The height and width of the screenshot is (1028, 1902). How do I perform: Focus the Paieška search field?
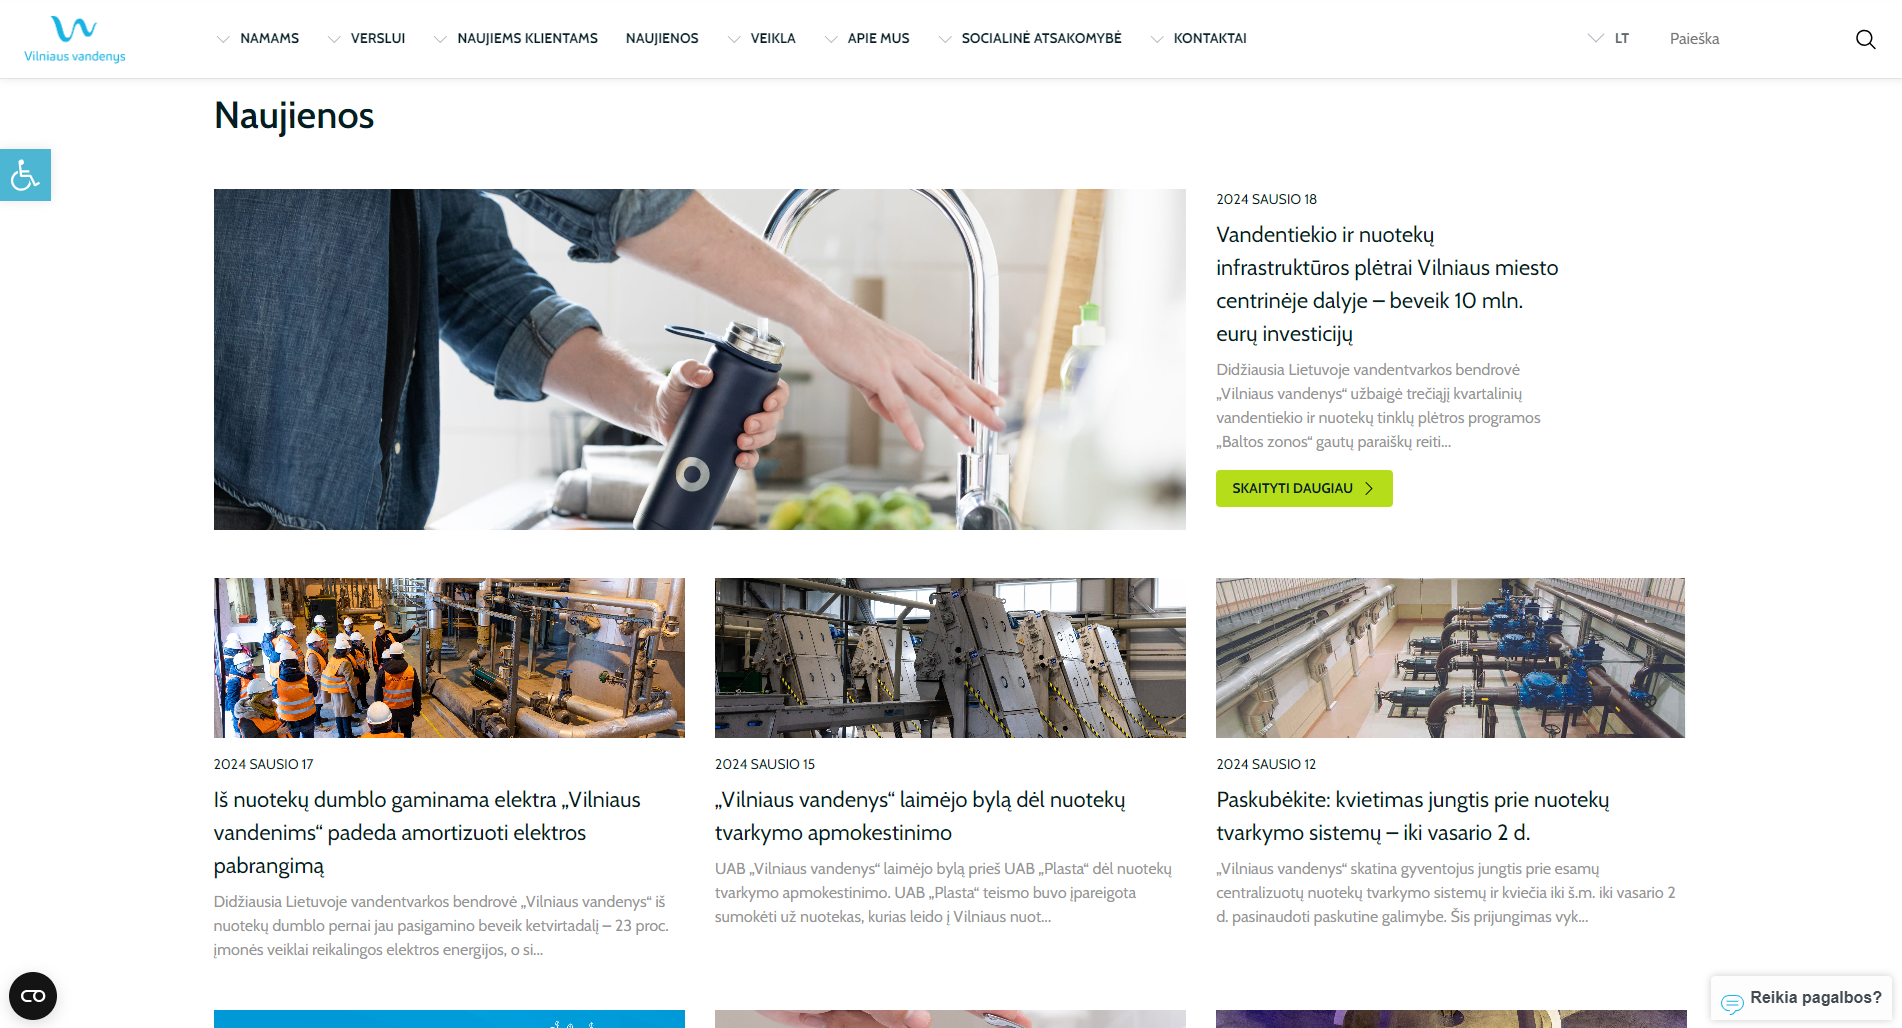point(1750,39)
